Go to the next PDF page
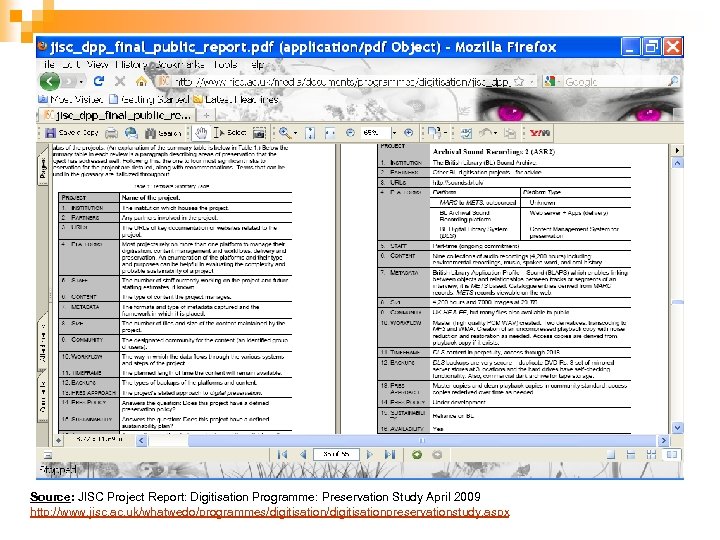The image size is (720, 540). tap(370, 455)
